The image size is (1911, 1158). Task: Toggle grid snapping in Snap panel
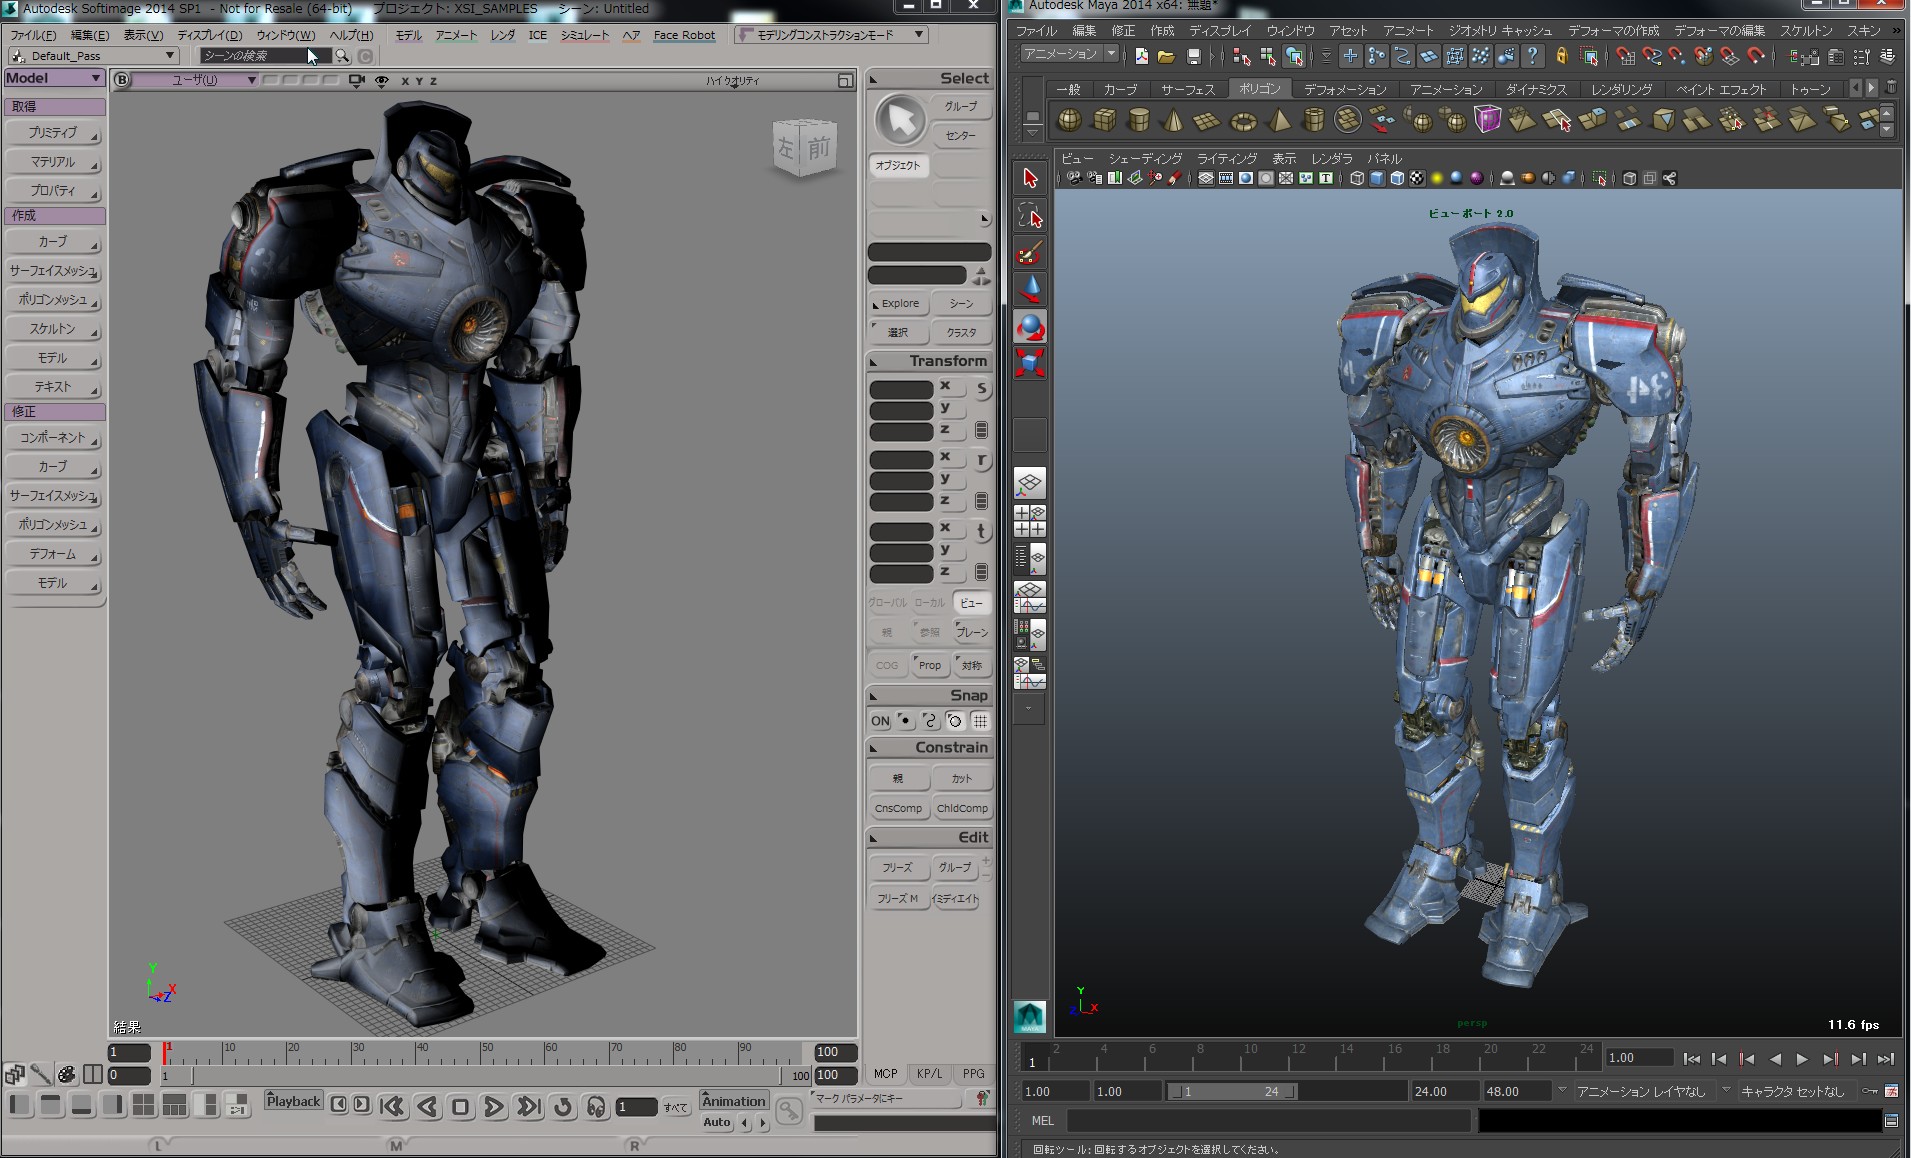coord(981,721)
